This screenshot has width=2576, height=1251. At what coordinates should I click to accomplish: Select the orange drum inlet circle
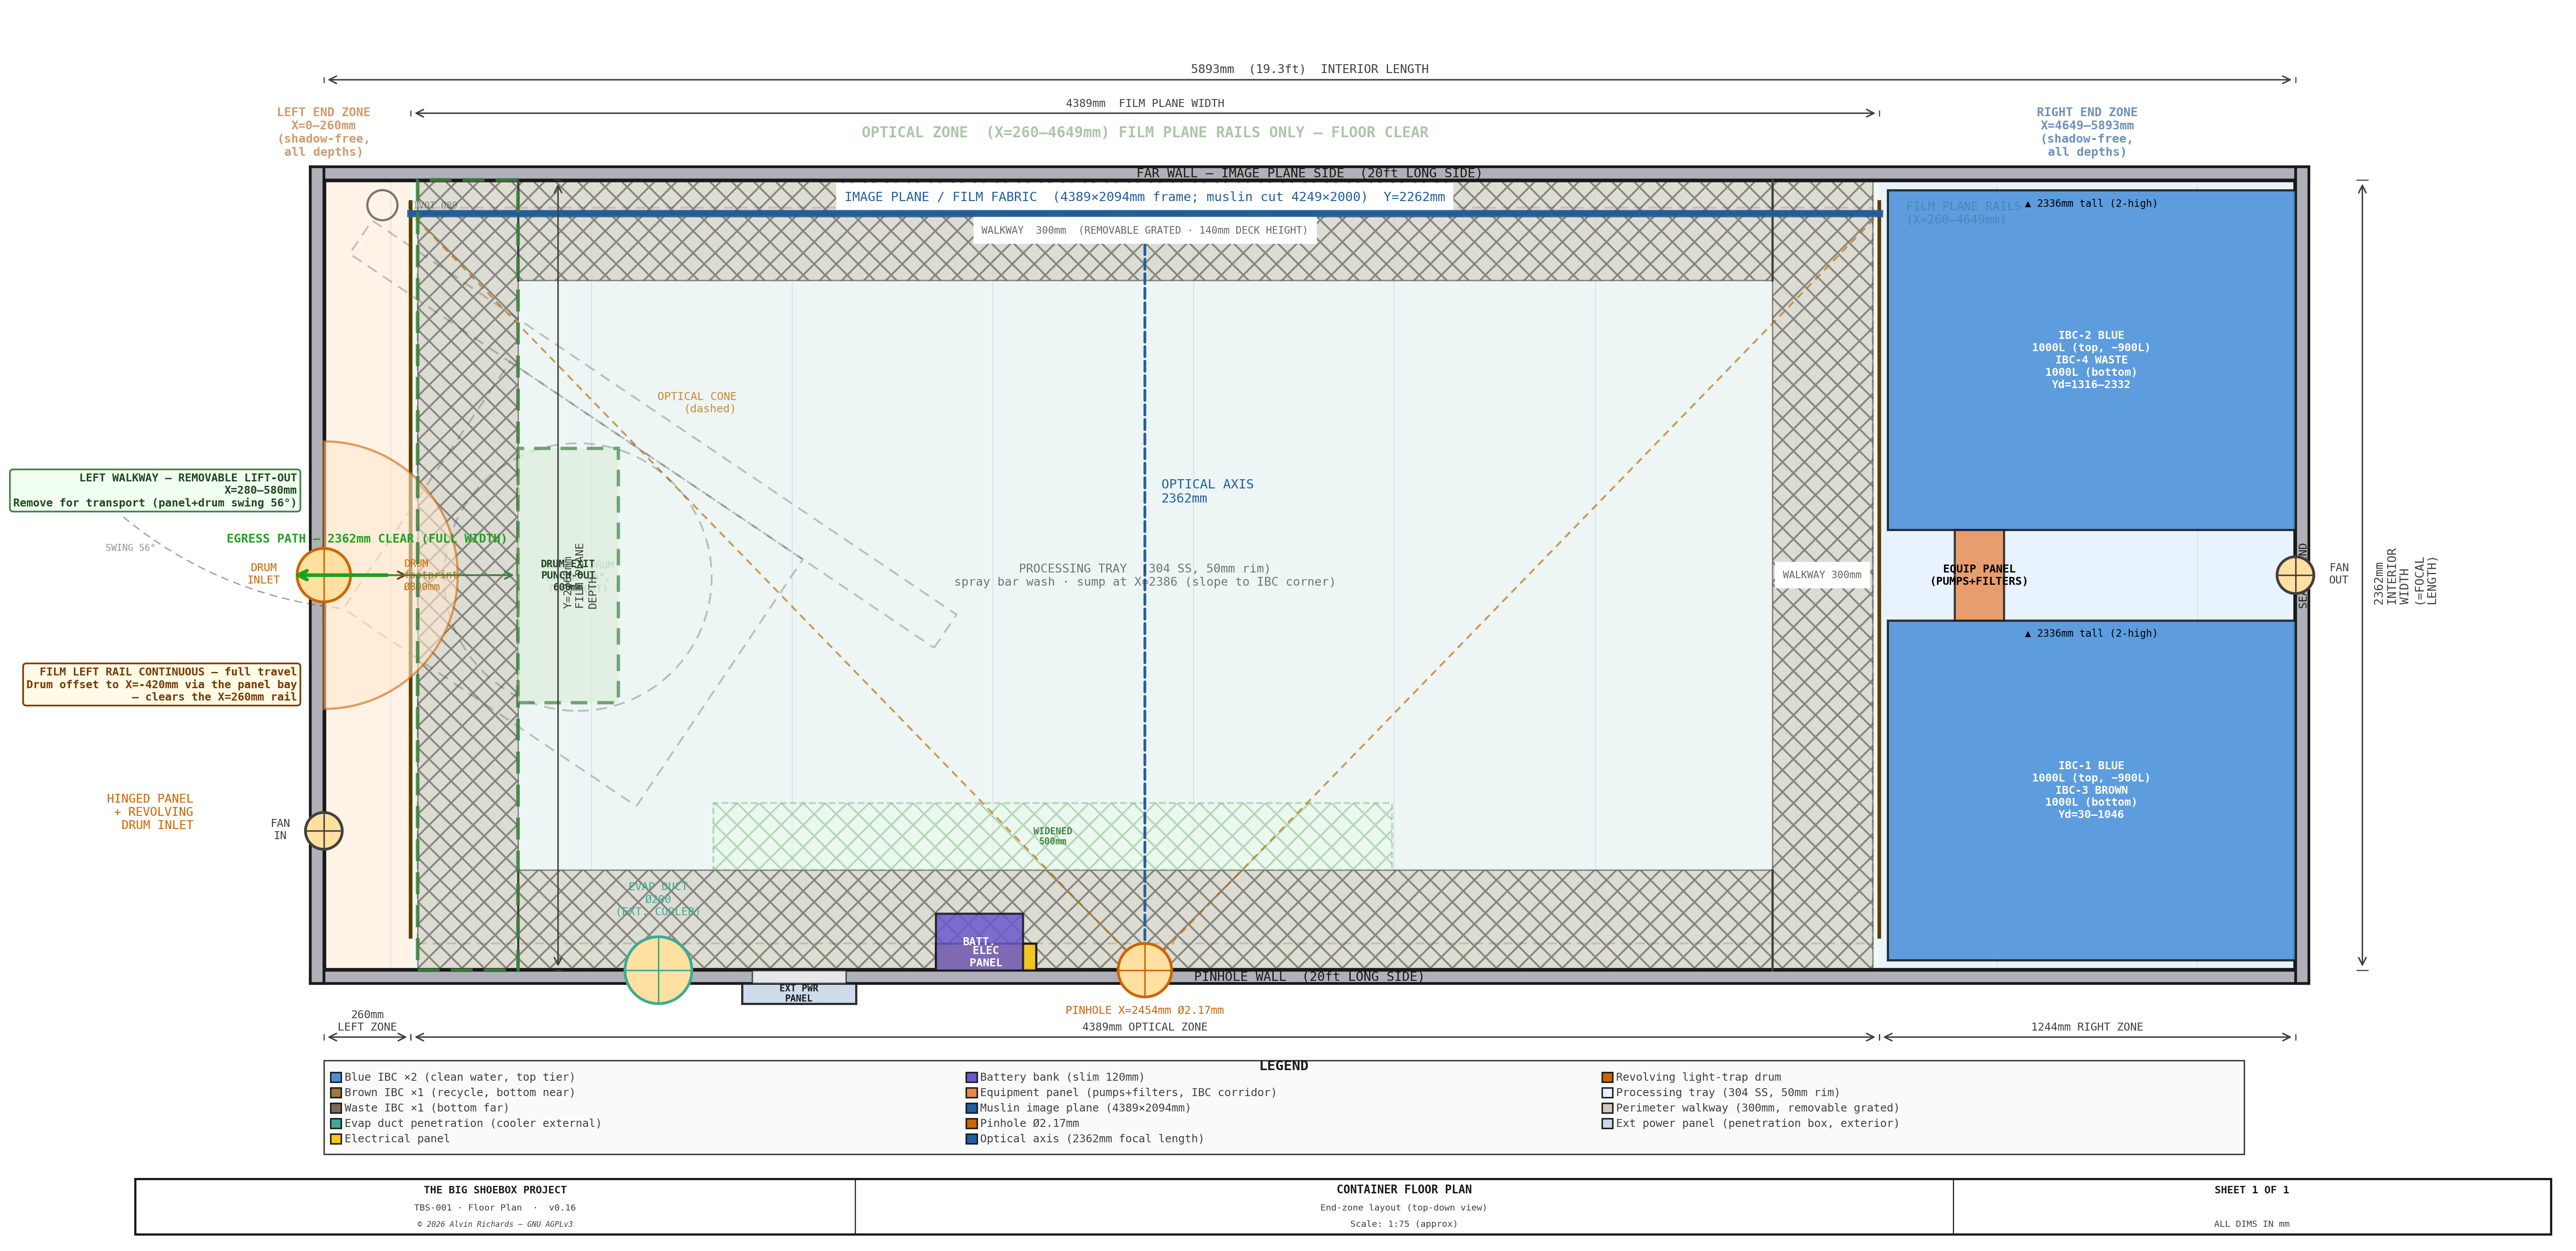pyautogui.click(x=323, y=575)
